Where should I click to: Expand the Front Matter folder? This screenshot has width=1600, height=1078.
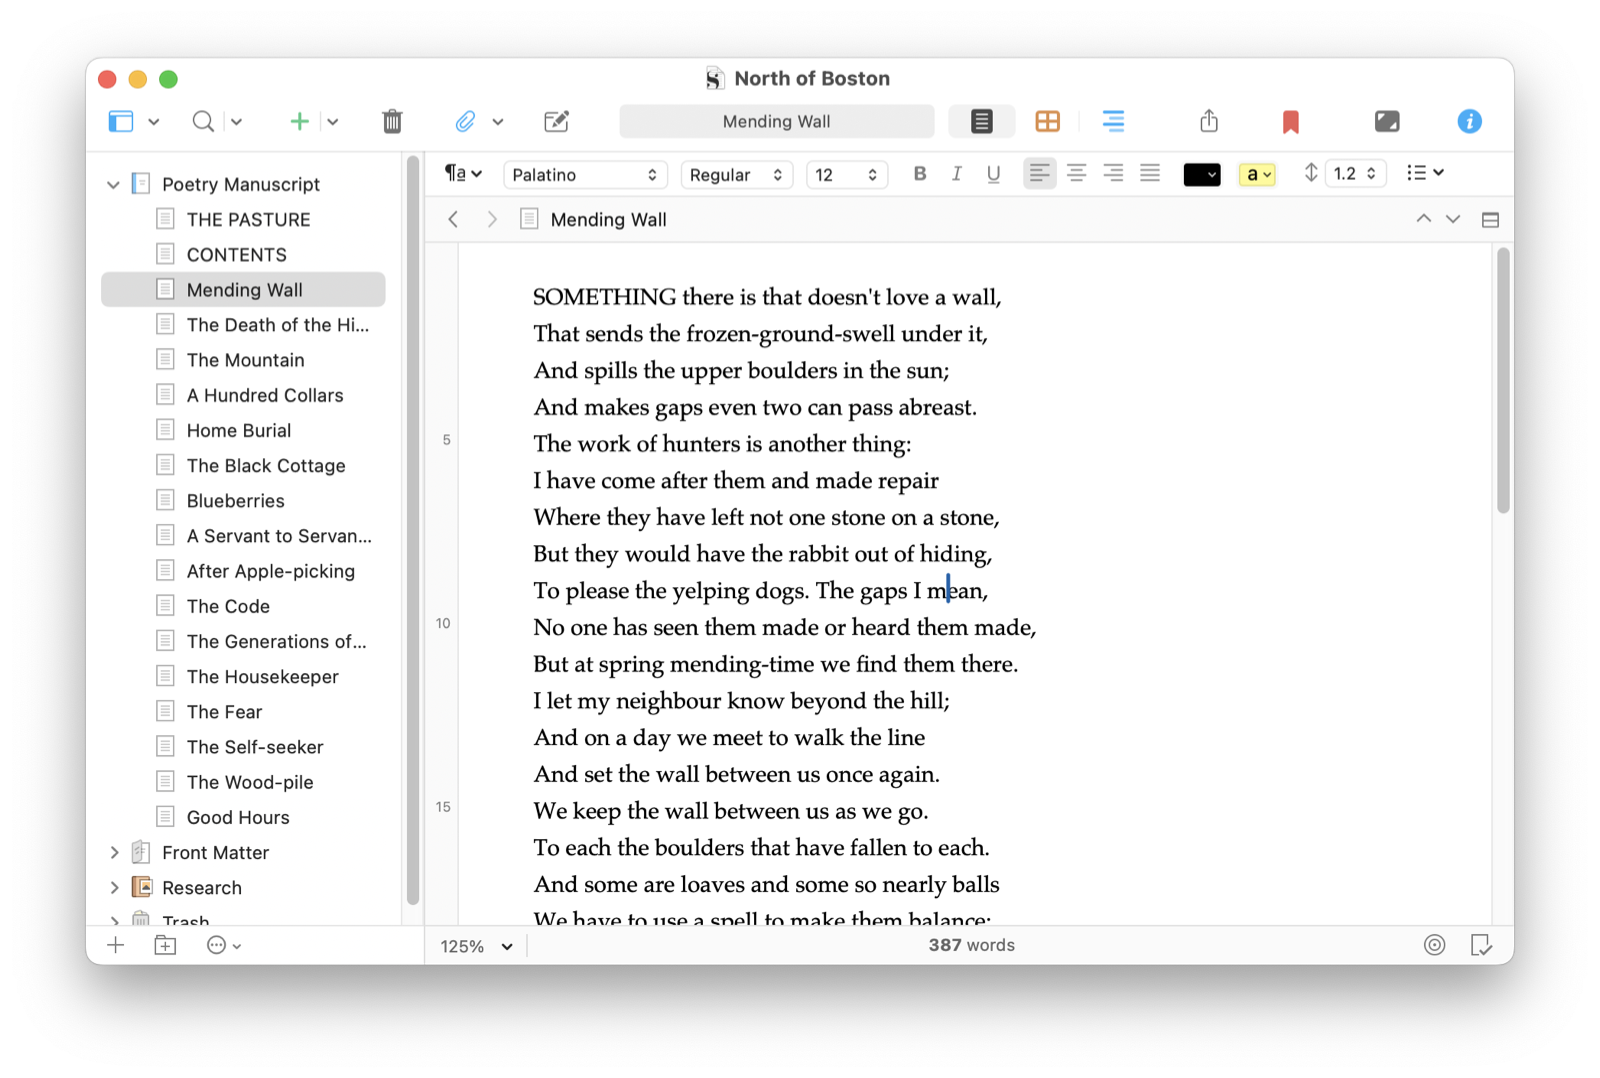tap(114, 853)
